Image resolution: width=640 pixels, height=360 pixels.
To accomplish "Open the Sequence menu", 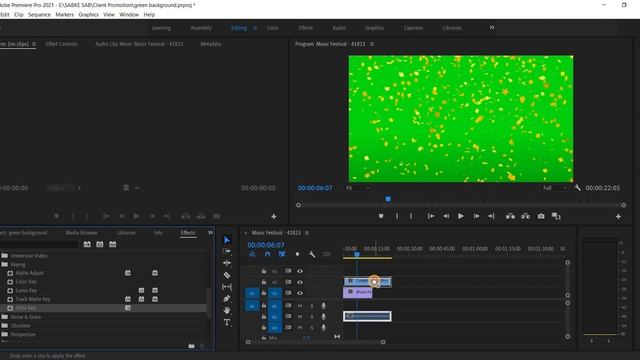I will tap(39, 14).
